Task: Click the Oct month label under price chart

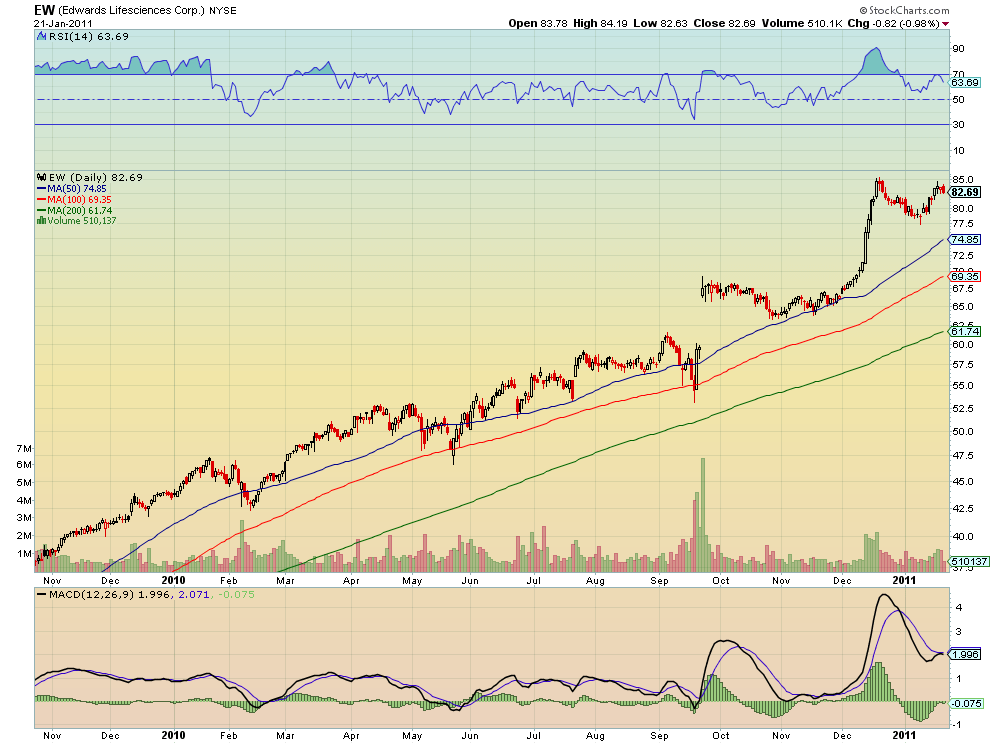Action: point(720,580)
